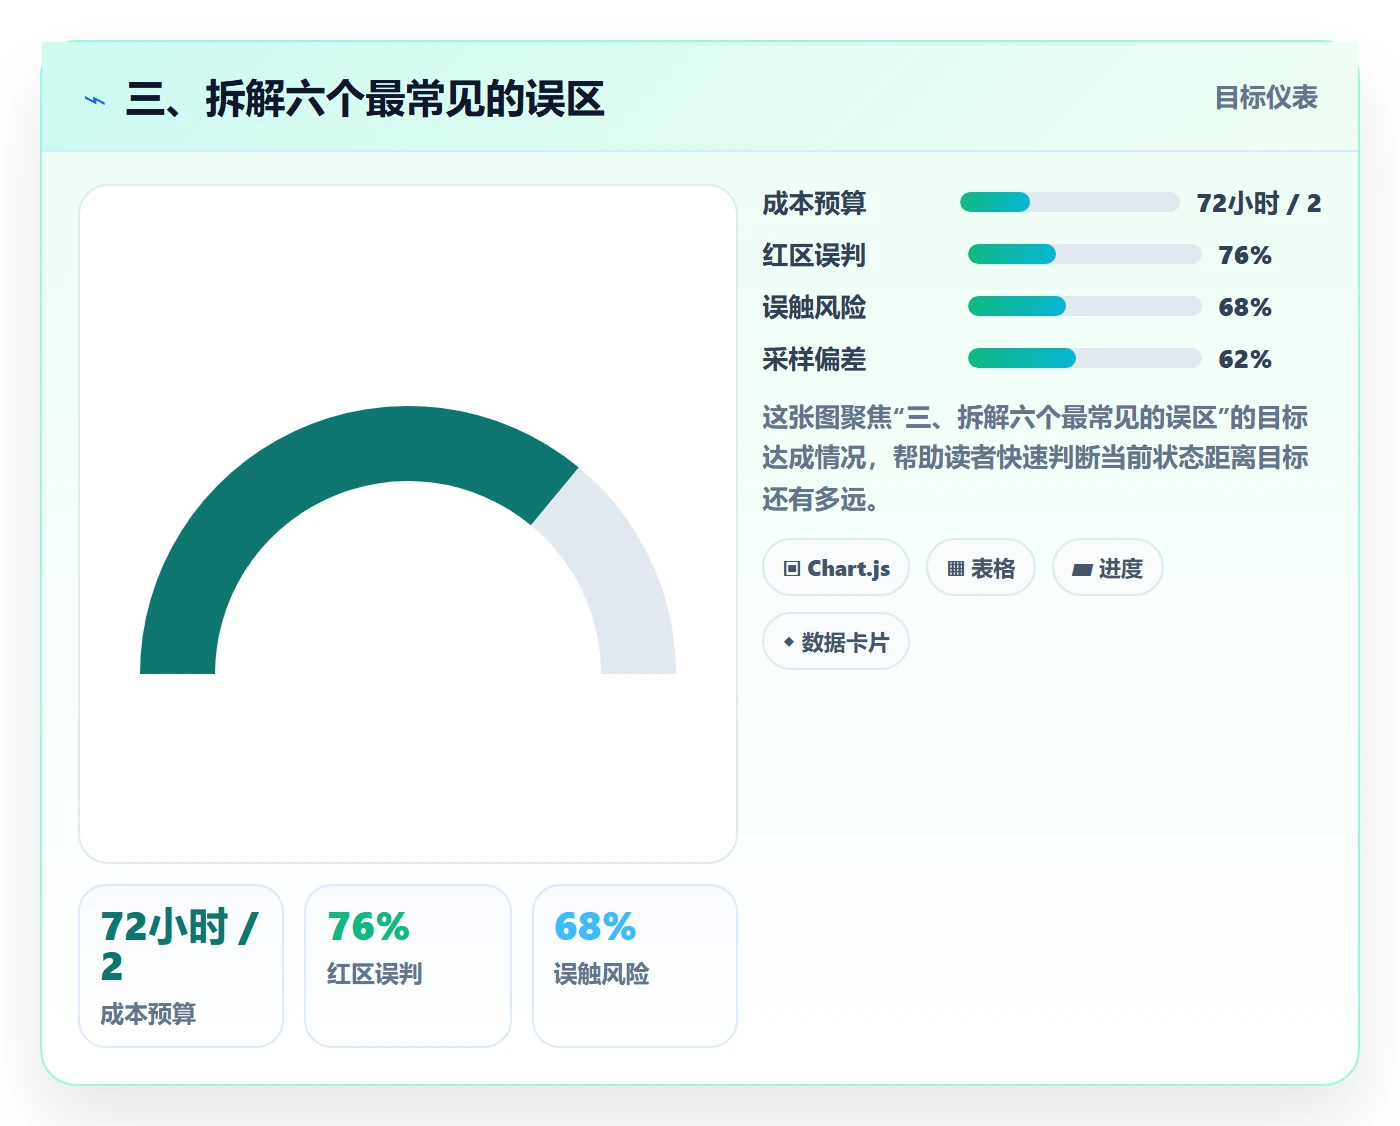Open the 76% 红区误判 card
This screenshot has width=1400, height=1126.
click(408, 966)
